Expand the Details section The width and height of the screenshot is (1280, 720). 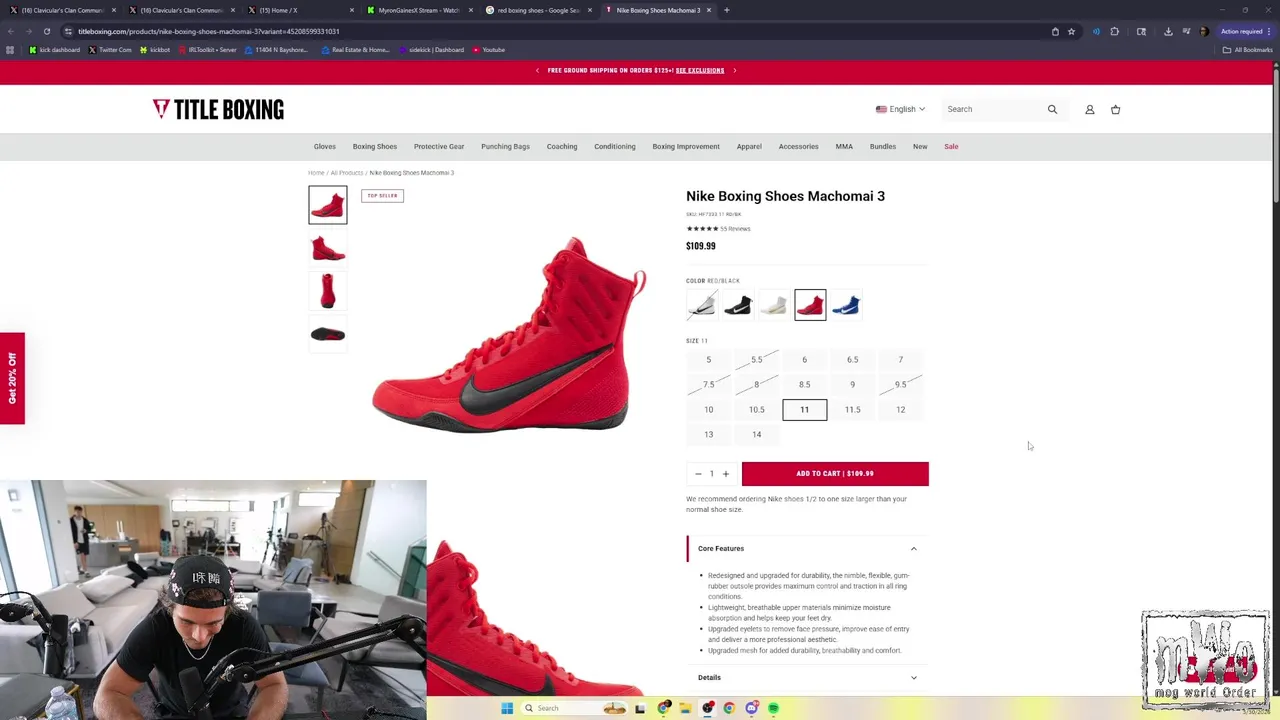tap(807, 678)
